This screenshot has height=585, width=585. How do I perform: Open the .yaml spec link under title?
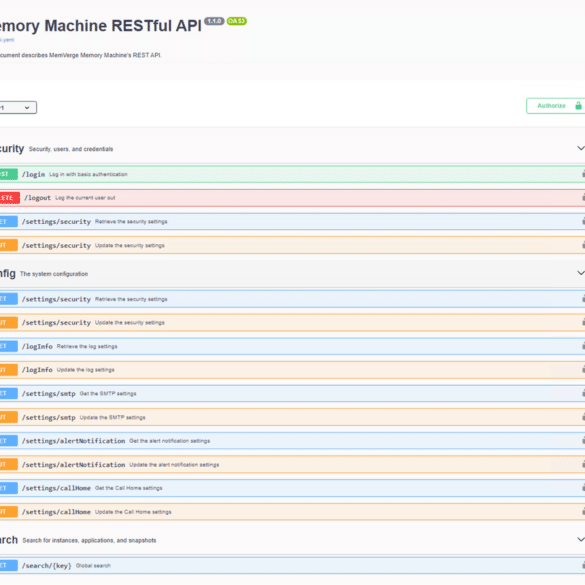click(7, 40)
